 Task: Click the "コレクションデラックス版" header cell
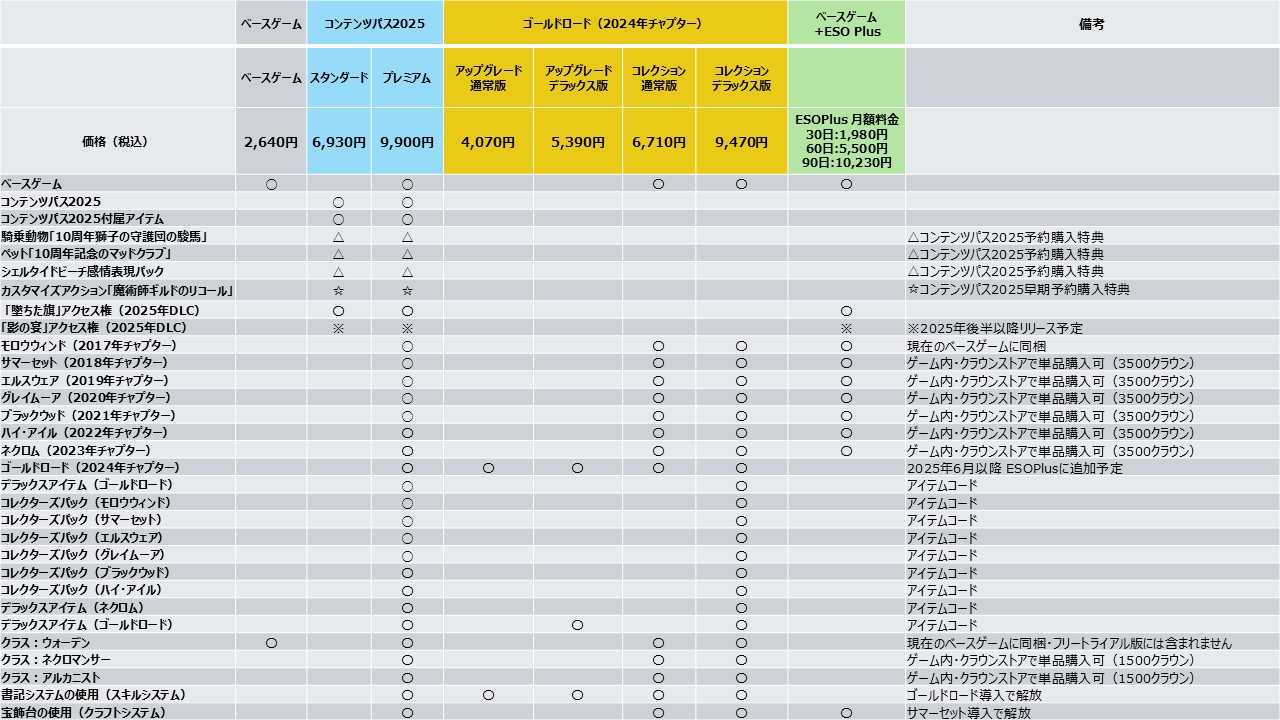pyautogui.click(x=741, y=77)
